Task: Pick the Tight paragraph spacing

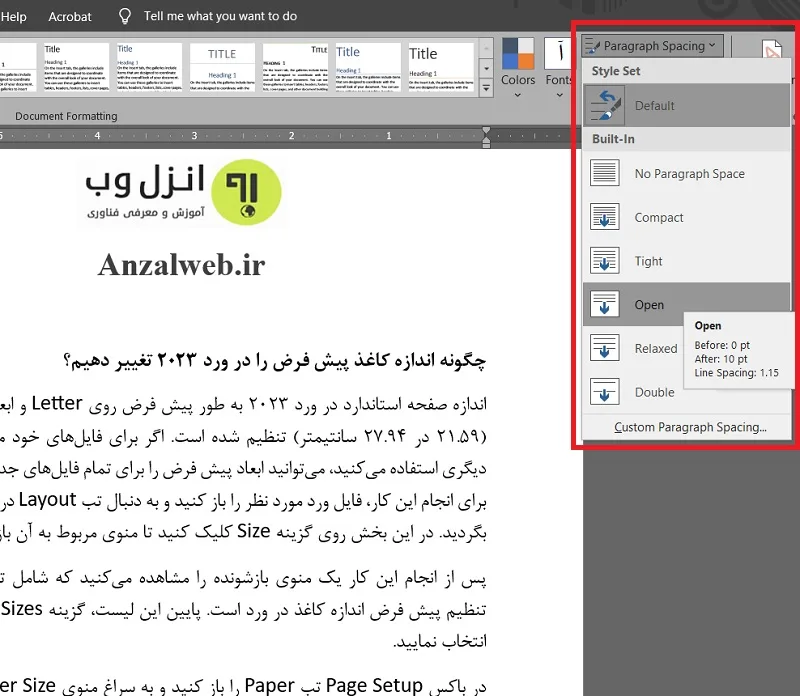Action: click(x=686, y=261)
